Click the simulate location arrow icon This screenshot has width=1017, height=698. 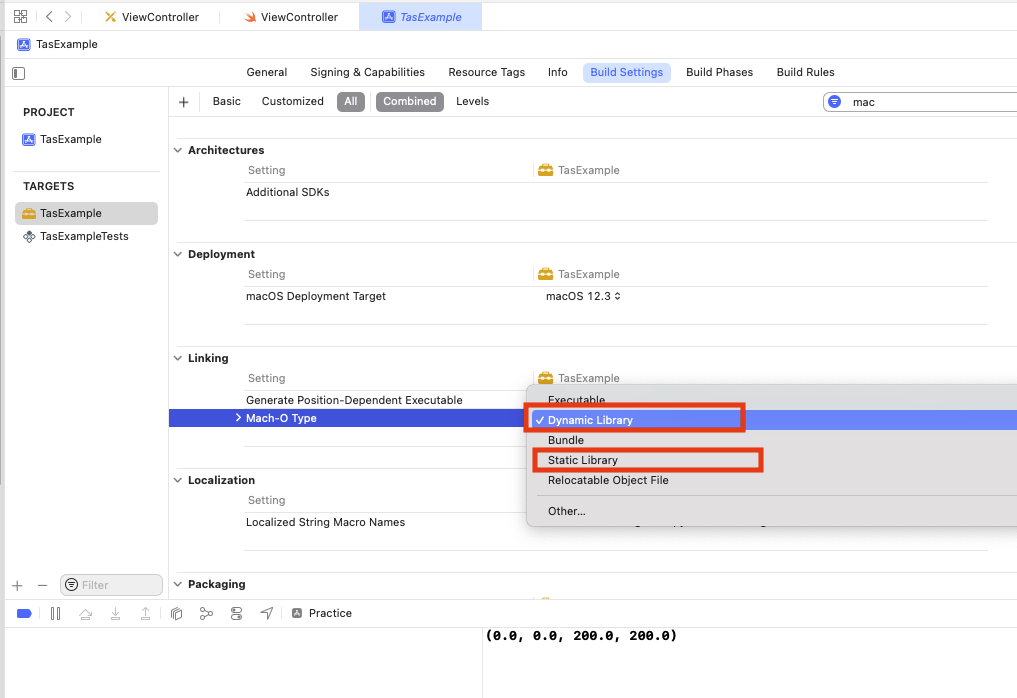[x=267, y=613]
